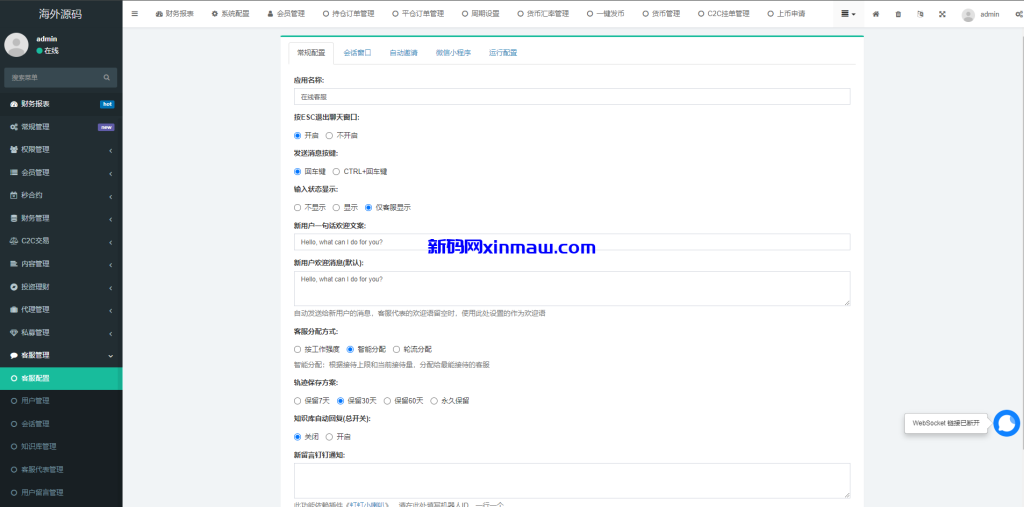
Task: Expand 内容管理 in the sidebar
Action: tap(61, 264)
